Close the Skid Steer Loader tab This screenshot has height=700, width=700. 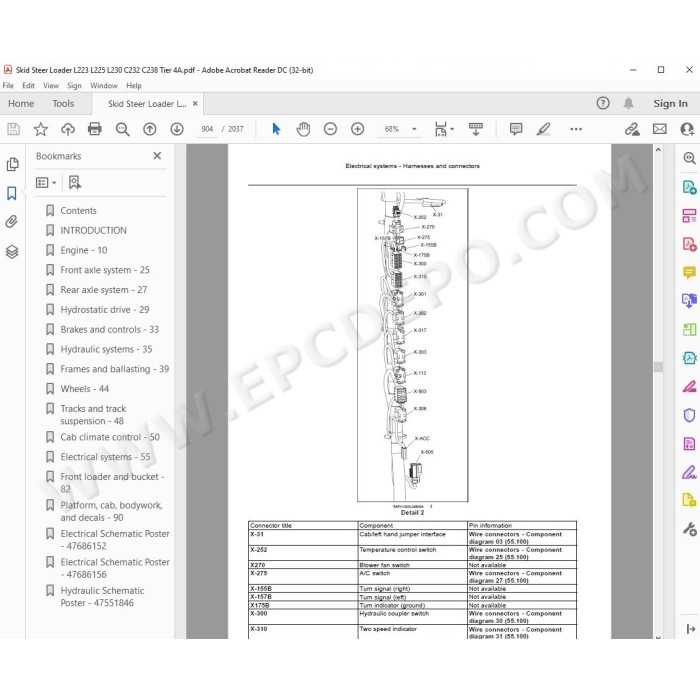tap(195, 104)
